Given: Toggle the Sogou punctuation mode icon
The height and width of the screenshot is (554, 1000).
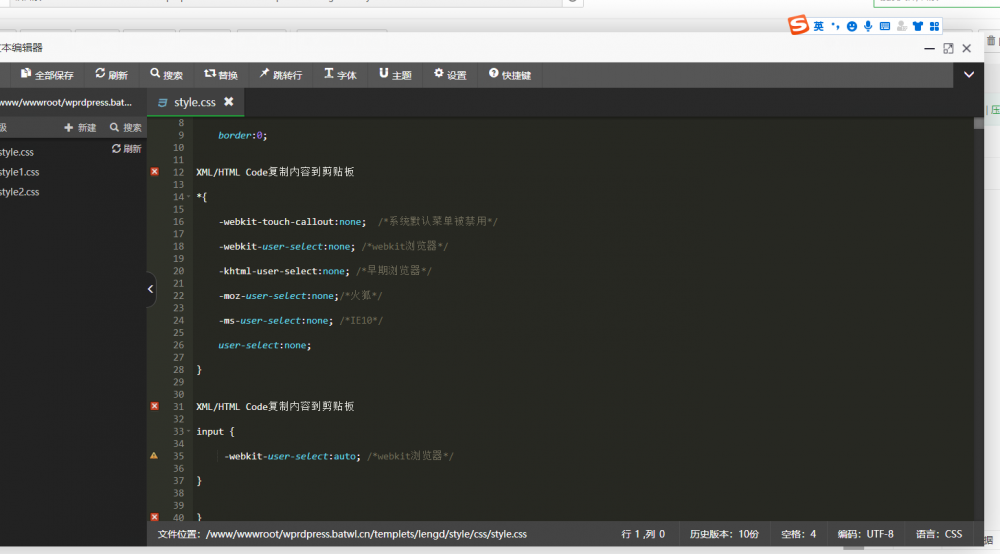Looking at the screenshot, I should (x=835, y=26).
